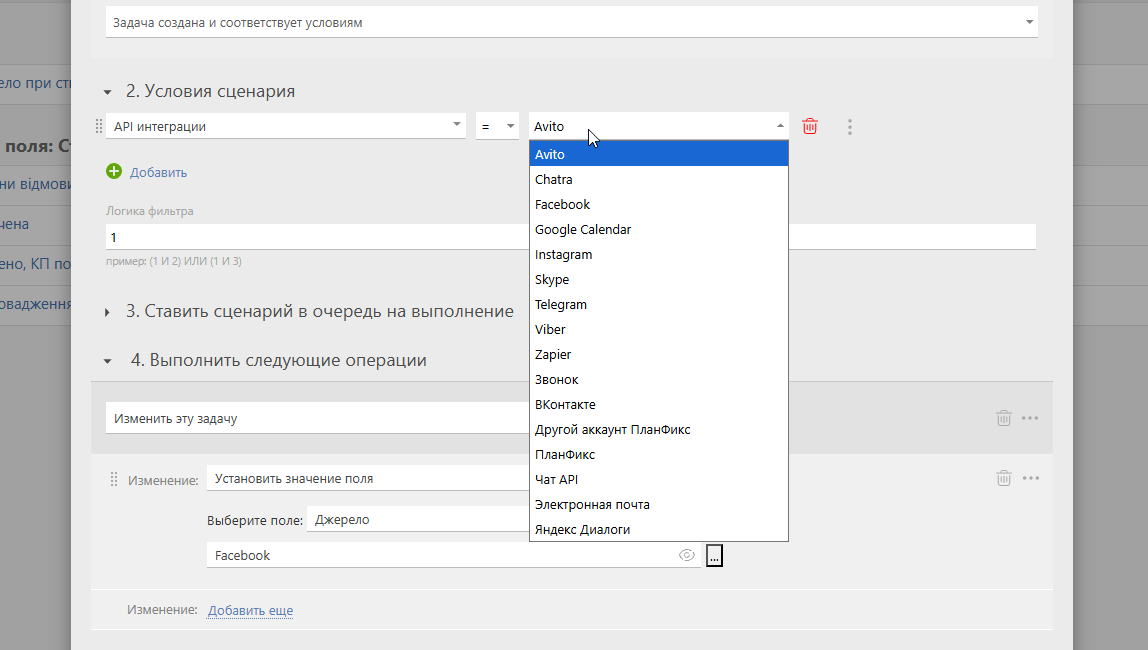Open the value picker button next to Facebook field
Screen dimensions: 1148x650
[714, 555]
